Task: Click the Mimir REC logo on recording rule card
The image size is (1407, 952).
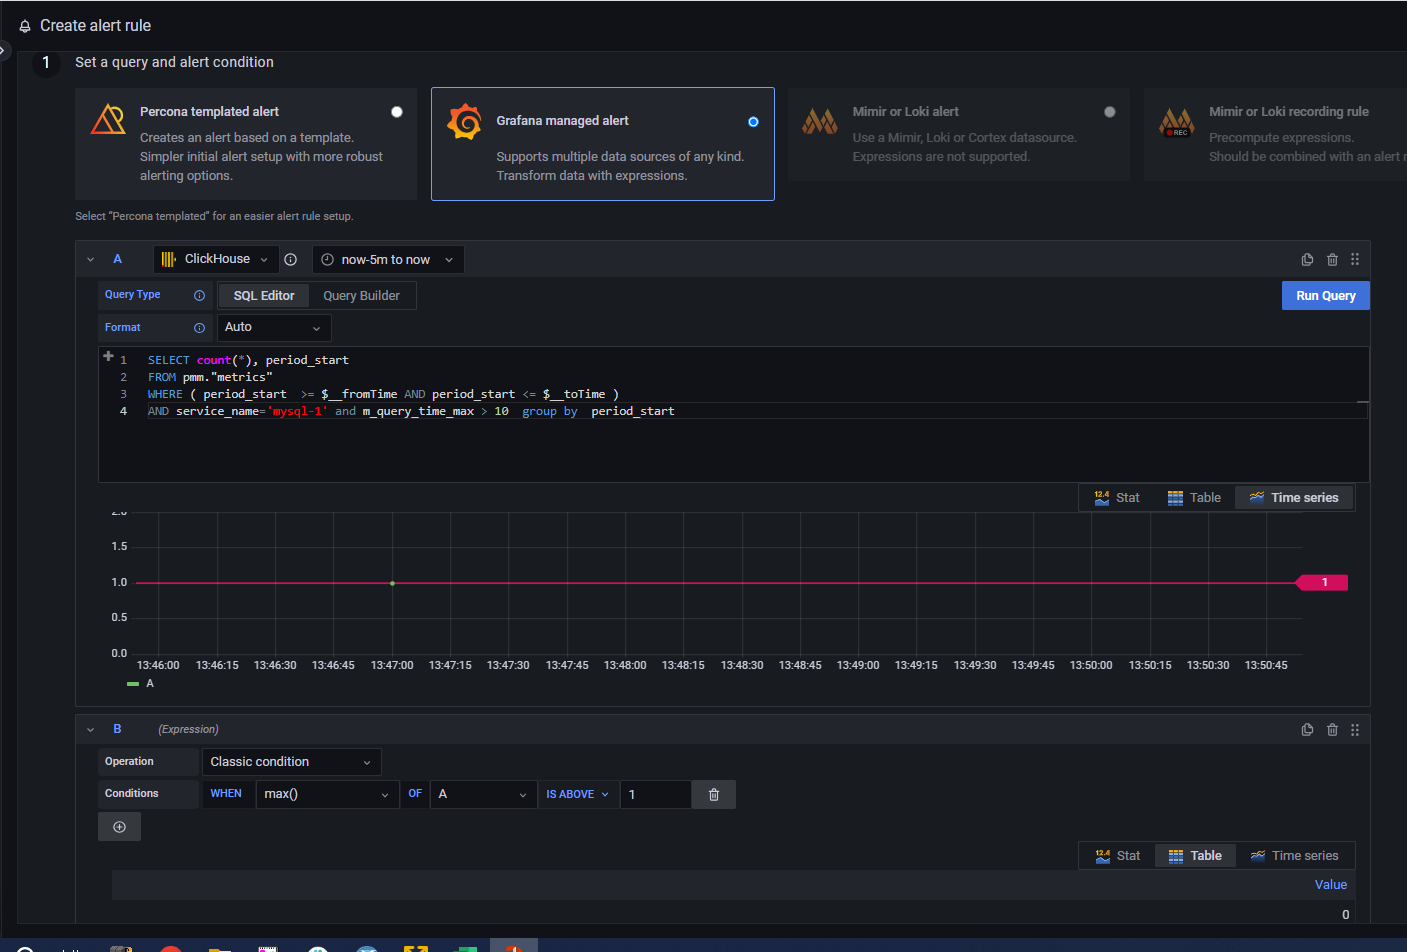Action: 1176,122
